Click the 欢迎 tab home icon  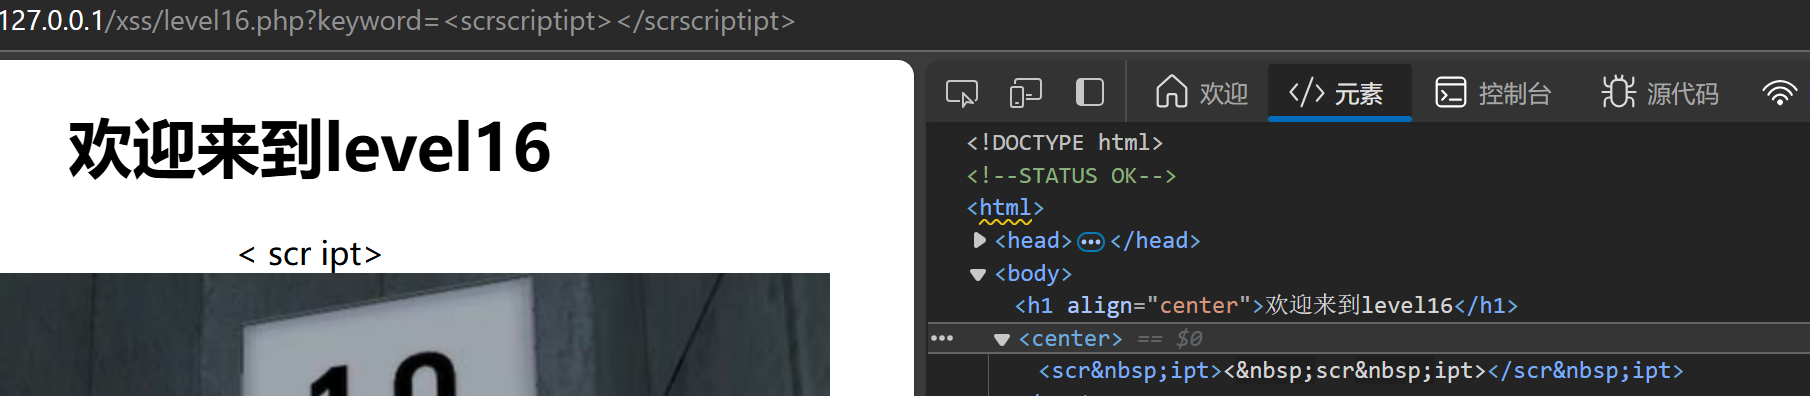pyautogui.click(x=1171, y=92)
